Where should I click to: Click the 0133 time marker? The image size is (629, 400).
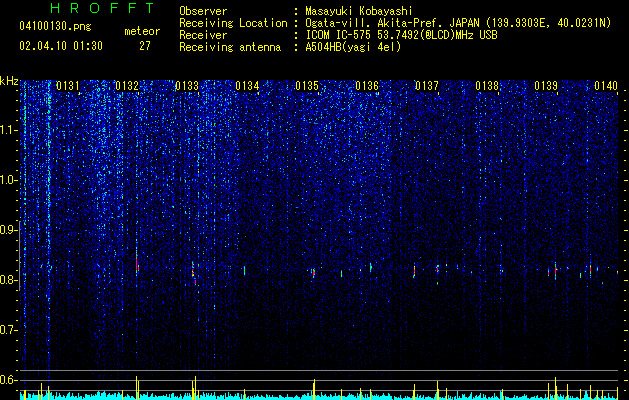tap(187, 85)
